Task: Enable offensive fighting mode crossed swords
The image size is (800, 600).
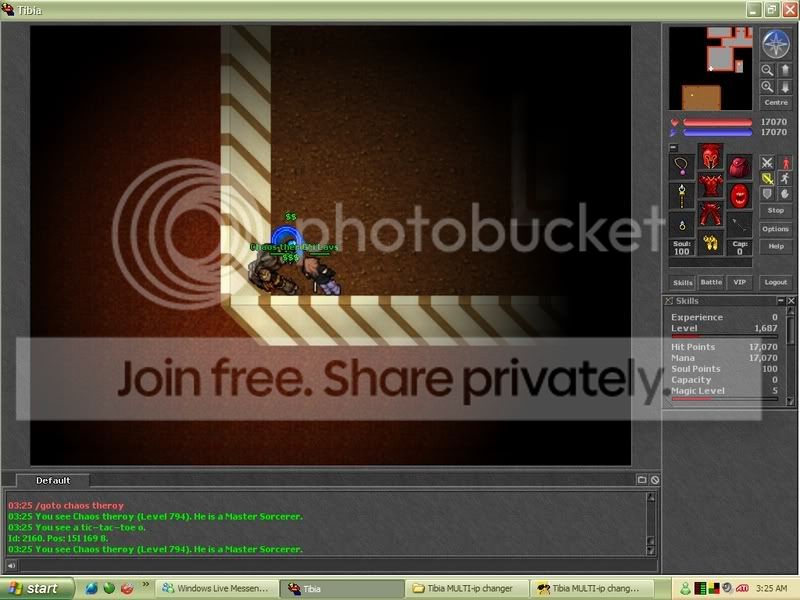Action: tap(767, 163)
